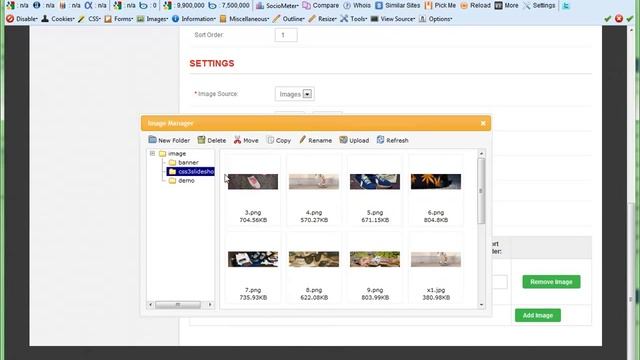Open the Cookies toolbar menu
The image size is (640, 360).
(x=58, y=19)
